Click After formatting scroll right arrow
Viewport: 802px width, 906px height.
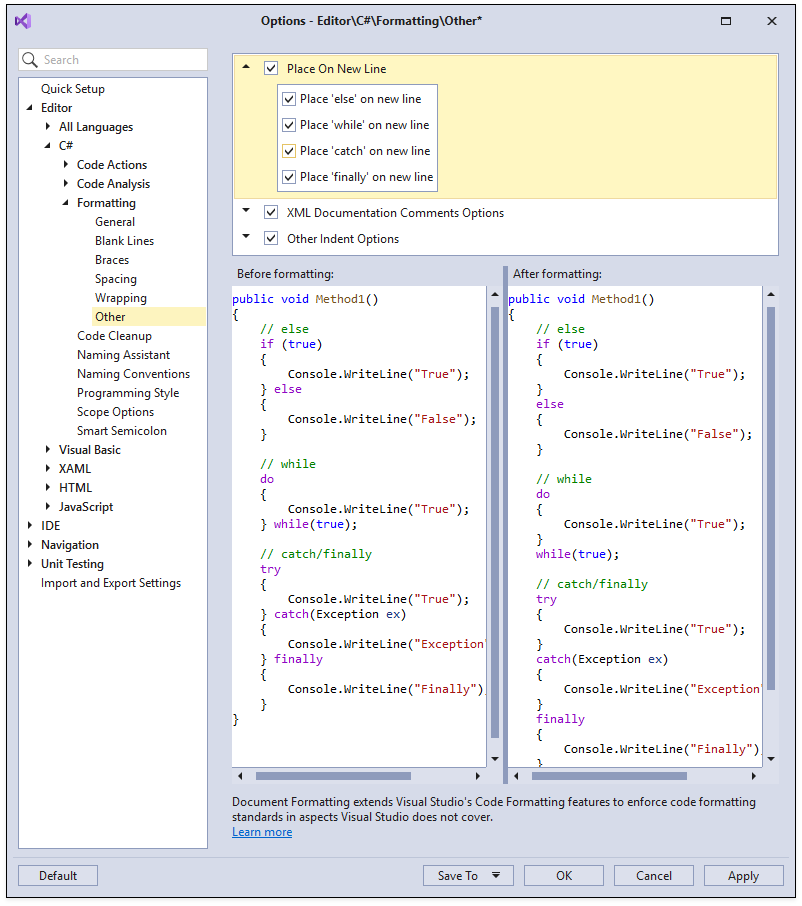(753, 776)
